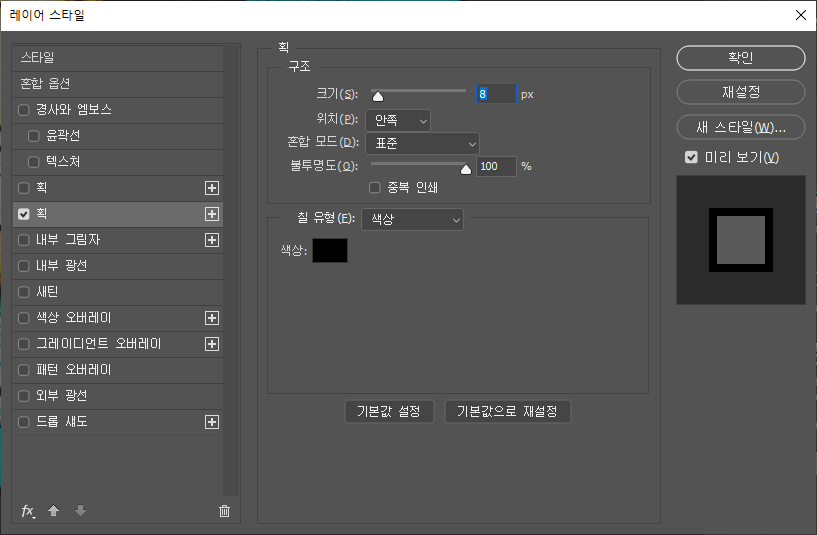Screen dimensions: 817x535
Task: Confirm with the 확인 button
Action: (x=740, y=58)
